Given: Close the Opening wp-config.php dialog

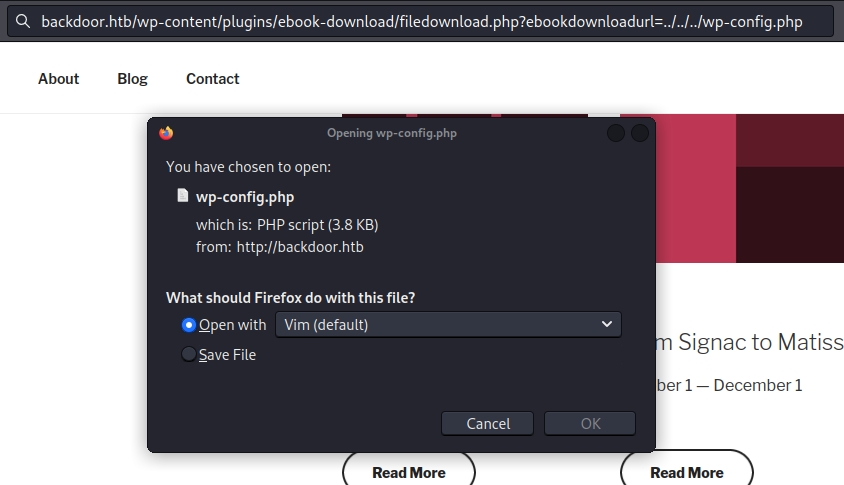Looking at the screenshot, I should click(640, 133).
